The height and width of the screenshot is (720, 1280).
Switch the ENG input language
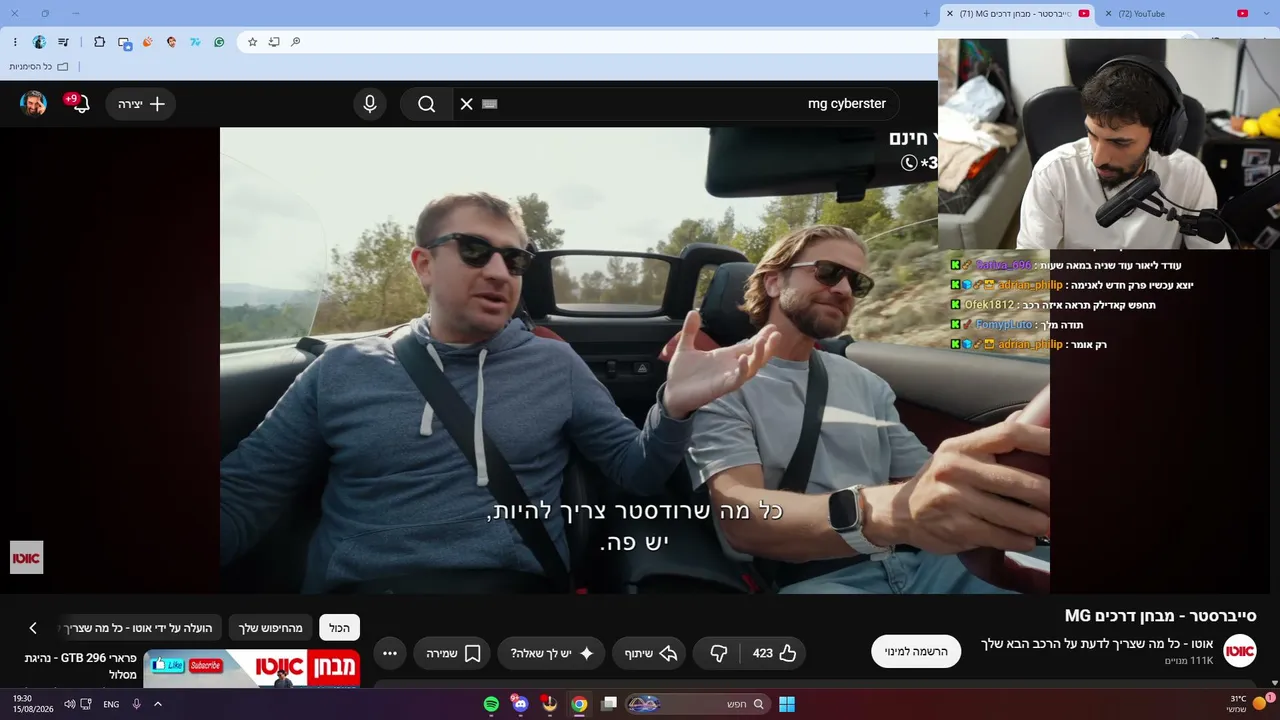(x=111, y=704)
